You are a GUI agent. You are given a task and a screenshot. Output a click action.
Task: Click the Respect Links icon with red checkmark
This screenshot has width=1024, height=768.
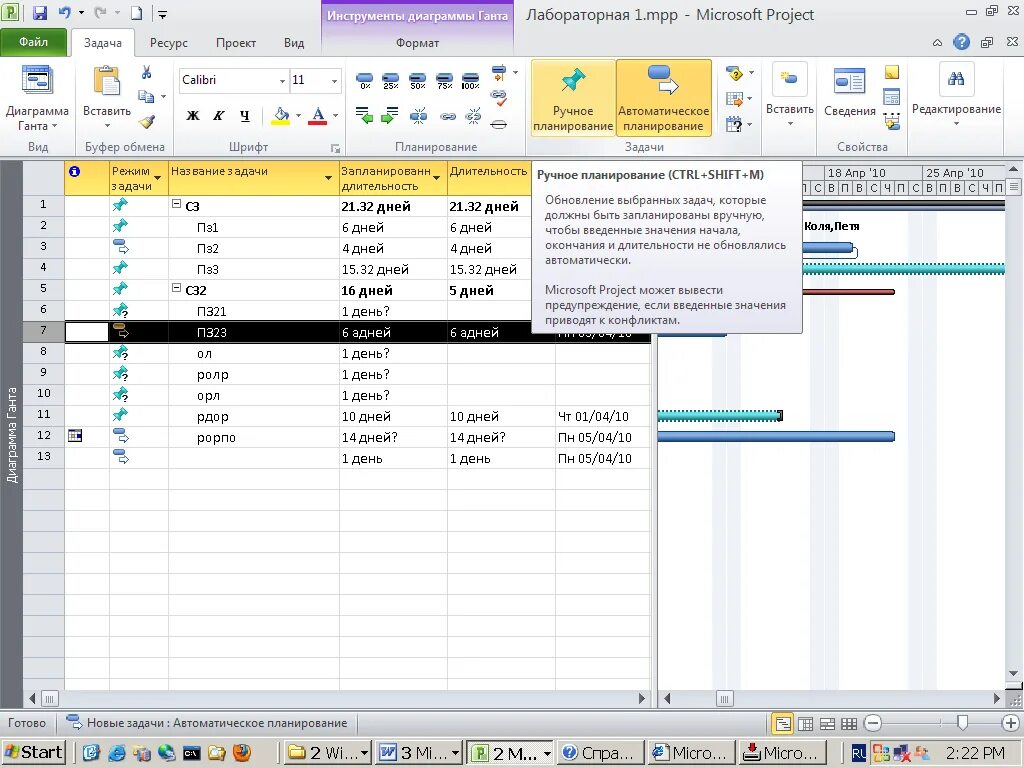(499, 98)
